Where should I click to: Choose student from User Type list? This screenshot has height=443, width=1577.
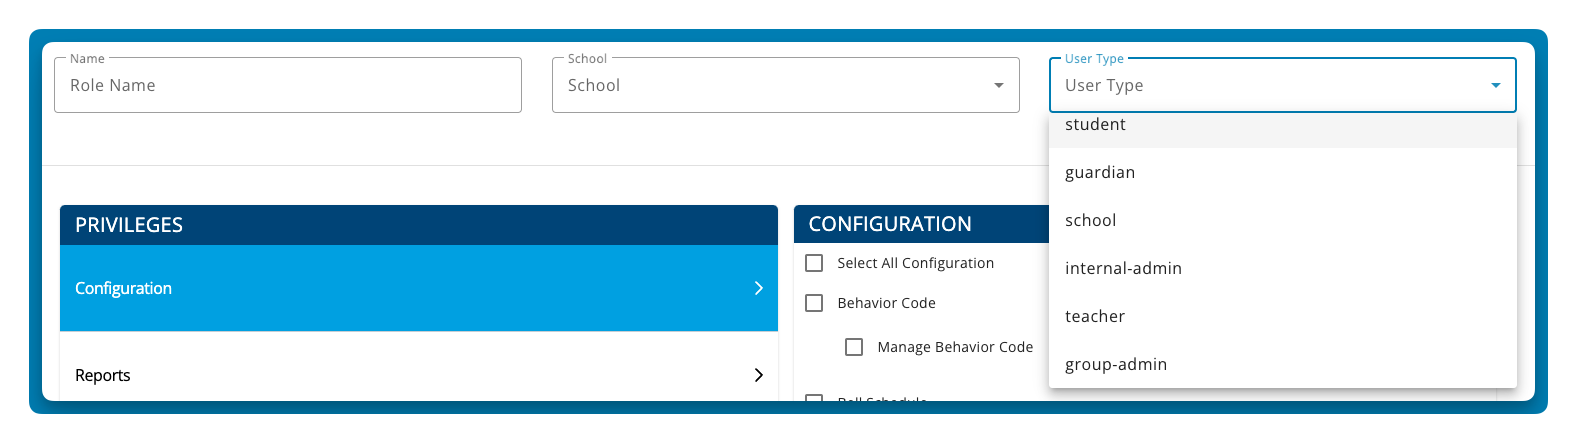pyautogui.click(x=1283, y=127)
